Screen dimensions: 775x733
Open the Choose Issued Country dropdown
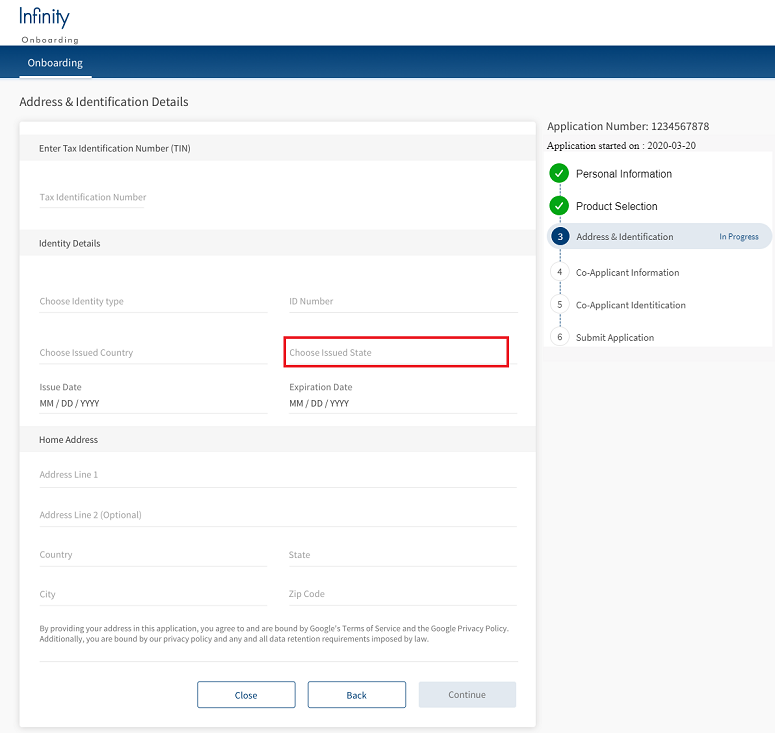(x=153, y=353)
